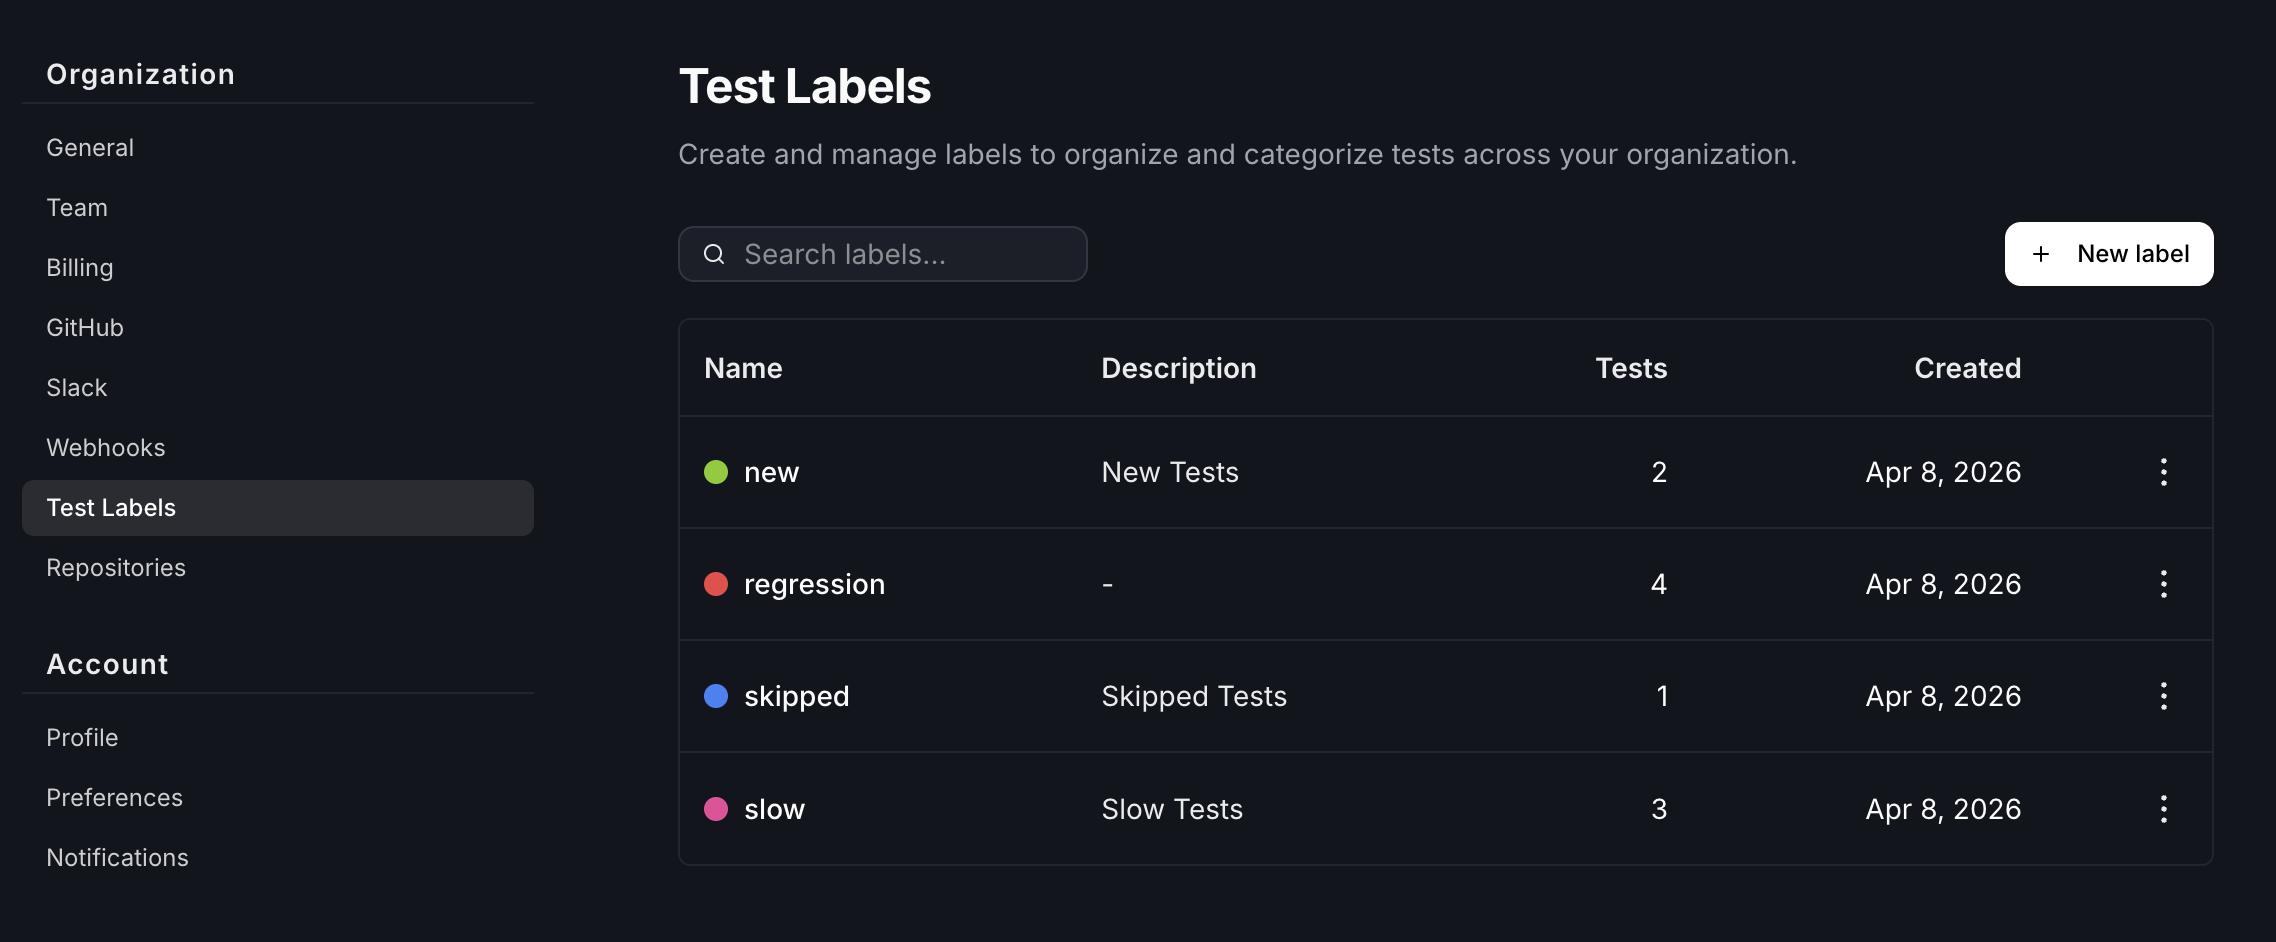
Task: Open the kebab menu for the new label
Action: (2163, 472)
